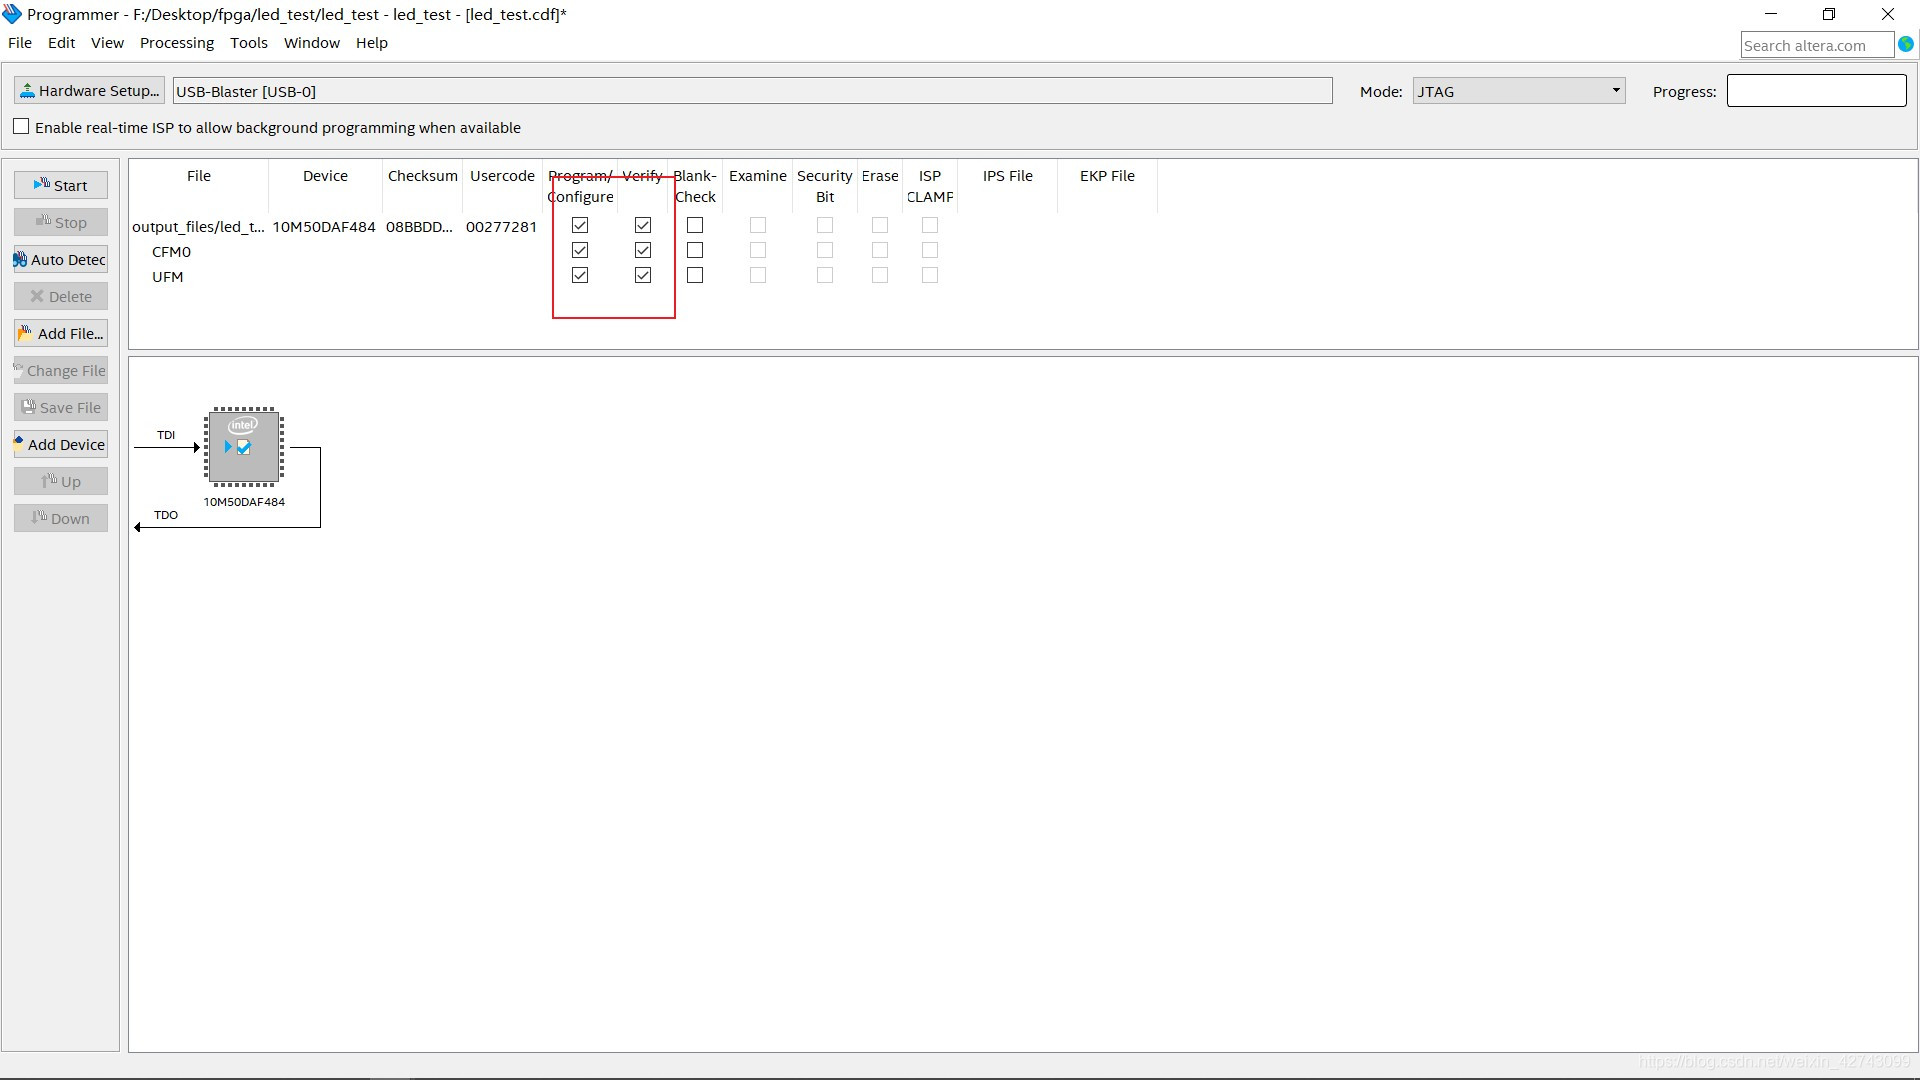
Task: Select the output_files/led_t... file row
Action: (x=198, y=227)
